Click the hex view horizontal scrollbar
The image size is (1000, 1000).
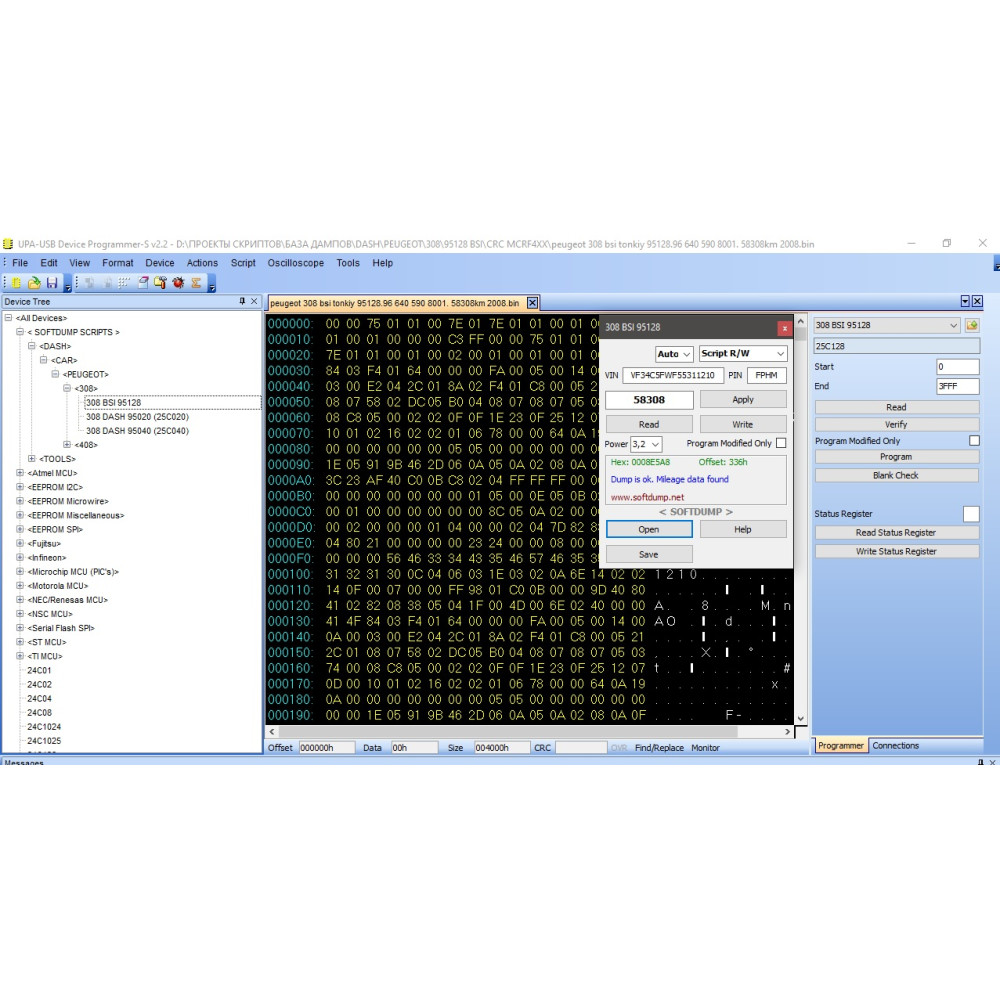(x=529, y=732)
